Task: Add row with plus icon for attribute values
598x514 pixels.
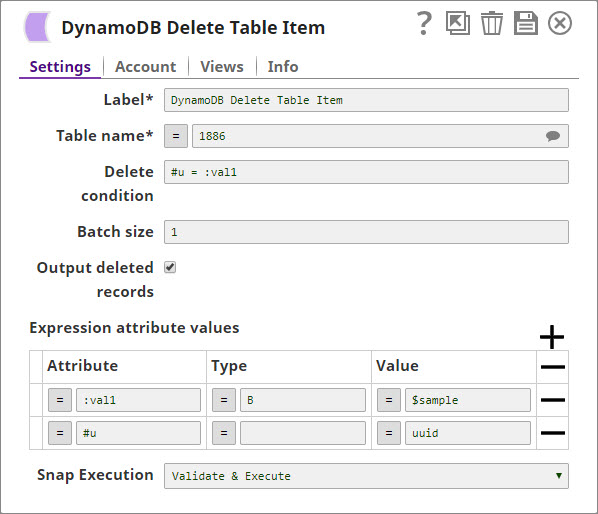Action: coord(552,337)
